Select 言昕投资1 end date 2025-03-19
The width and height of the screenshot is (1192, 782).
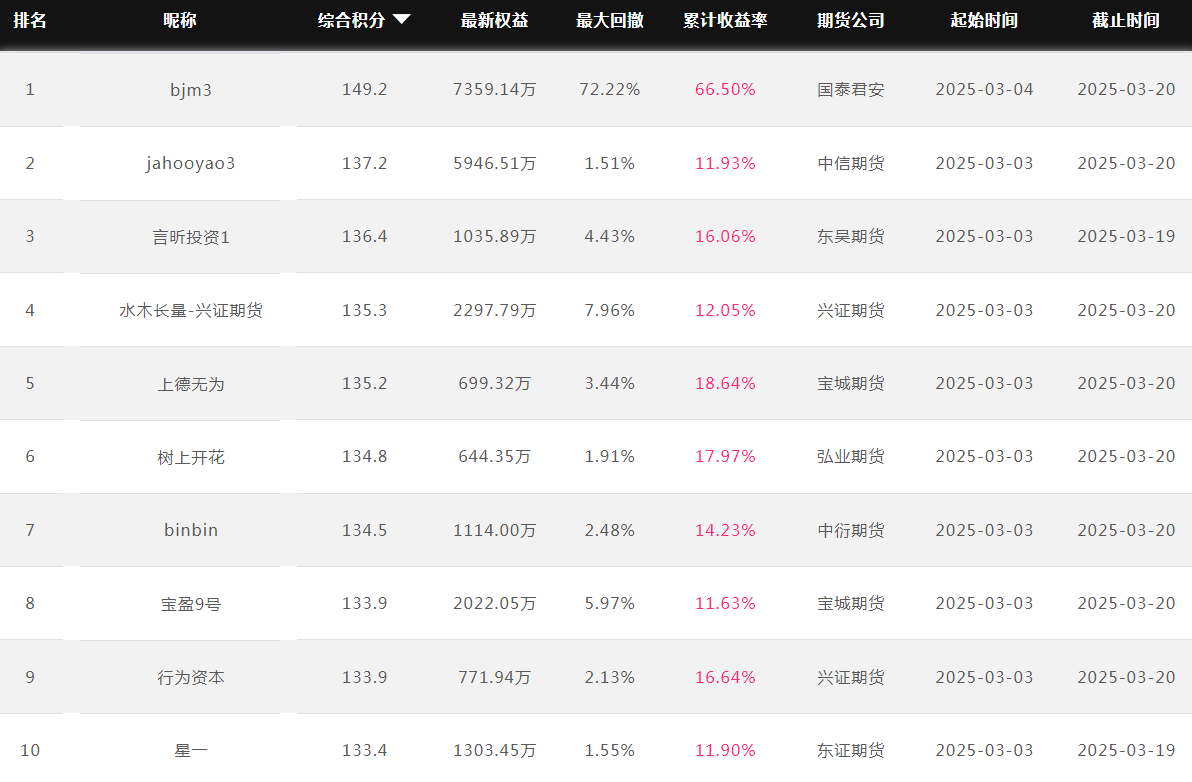pyautogui.click(x=1126, y=236)
